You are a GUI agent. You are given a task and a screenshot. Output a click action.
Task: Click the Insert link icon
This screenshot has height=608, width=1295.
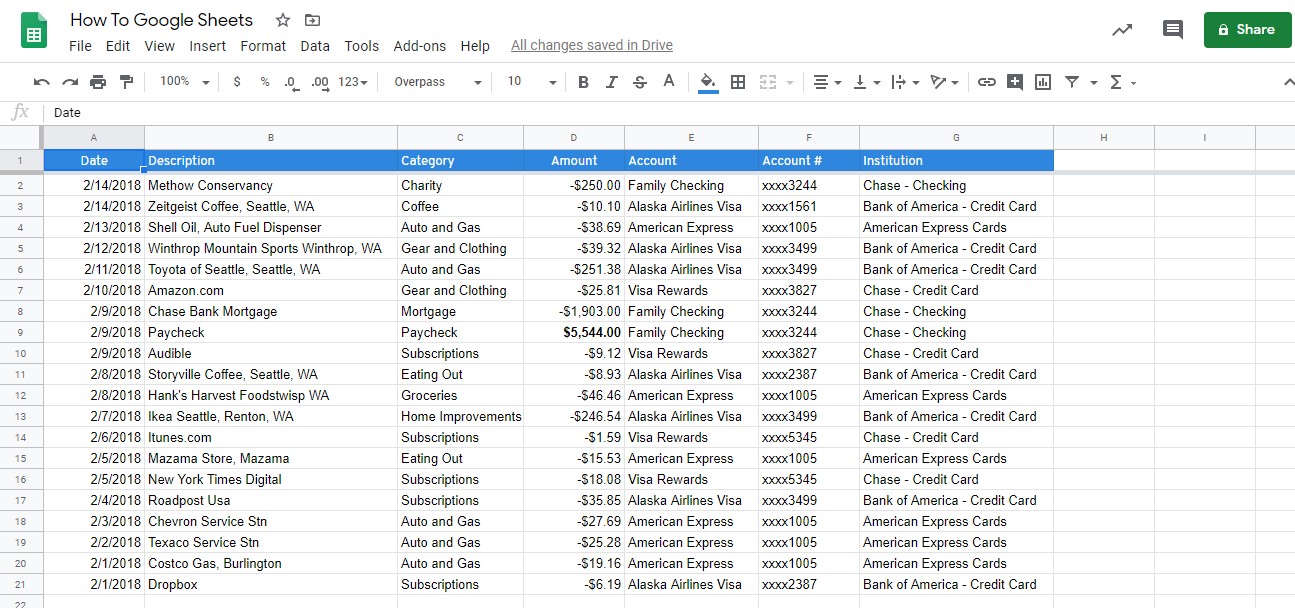pyautogui.click(x=987, y=82)
